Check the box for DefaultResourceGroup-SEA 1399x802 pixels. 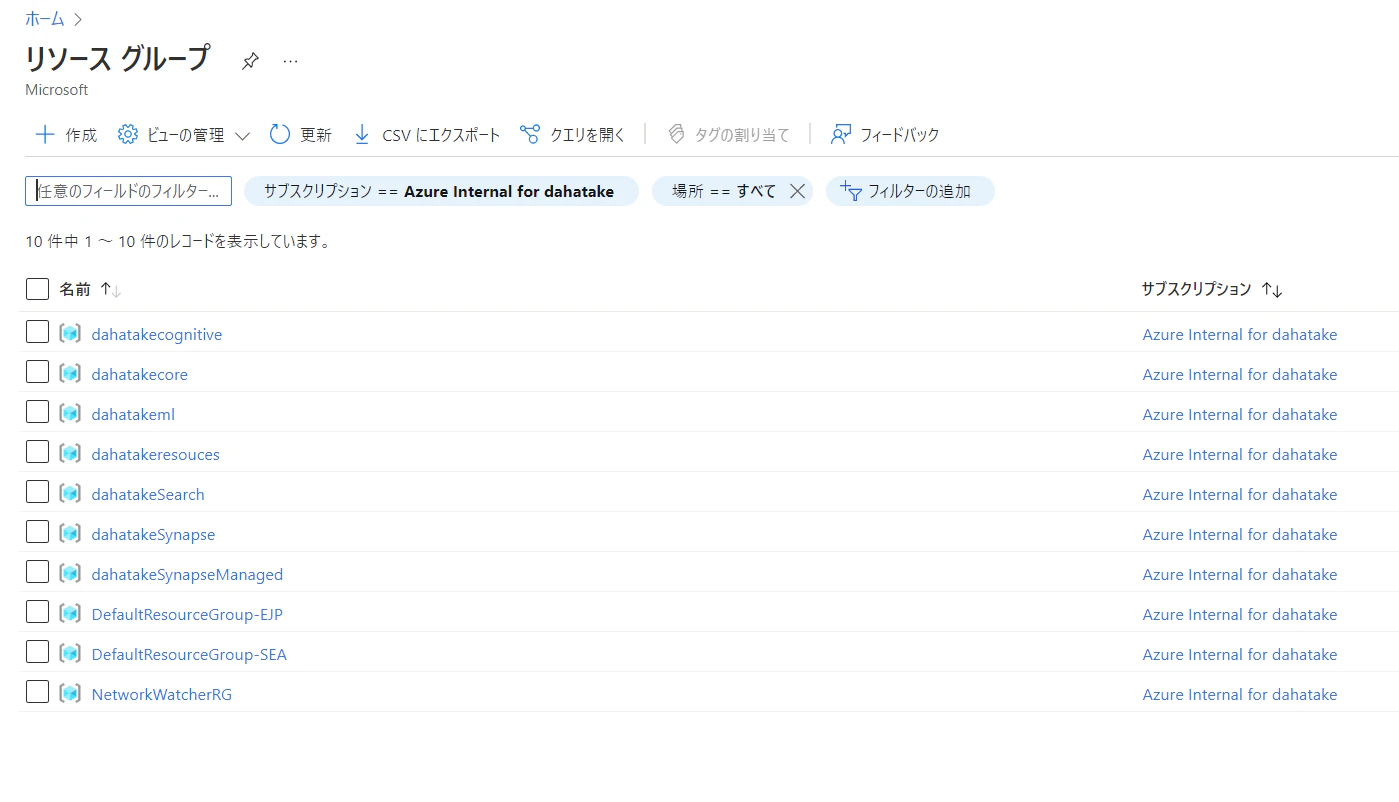point(37,651)
